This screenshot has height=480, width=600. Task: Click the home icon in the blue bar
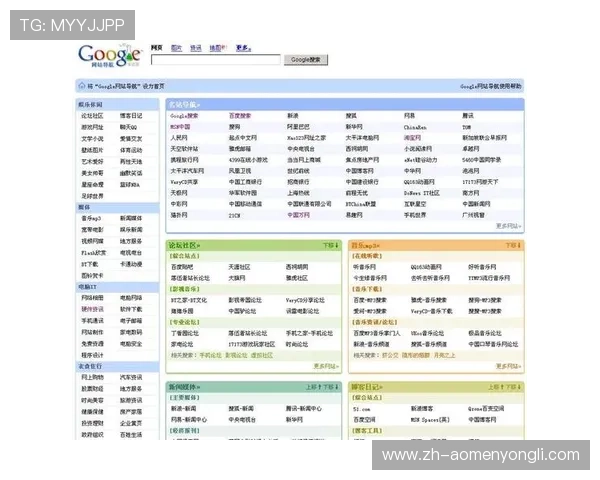click(82, 86)
